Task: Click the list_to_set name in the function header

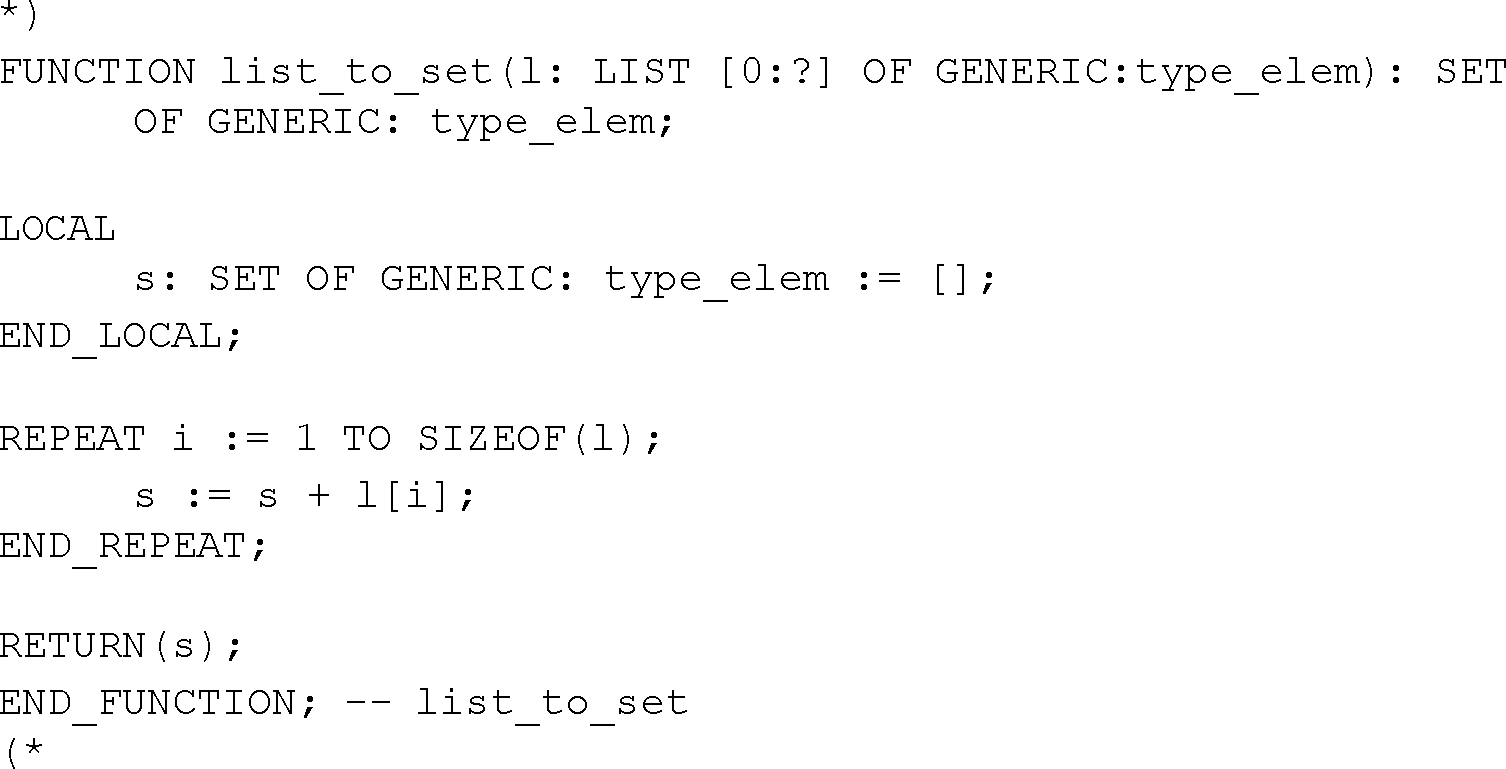Action: click(355, 72)
